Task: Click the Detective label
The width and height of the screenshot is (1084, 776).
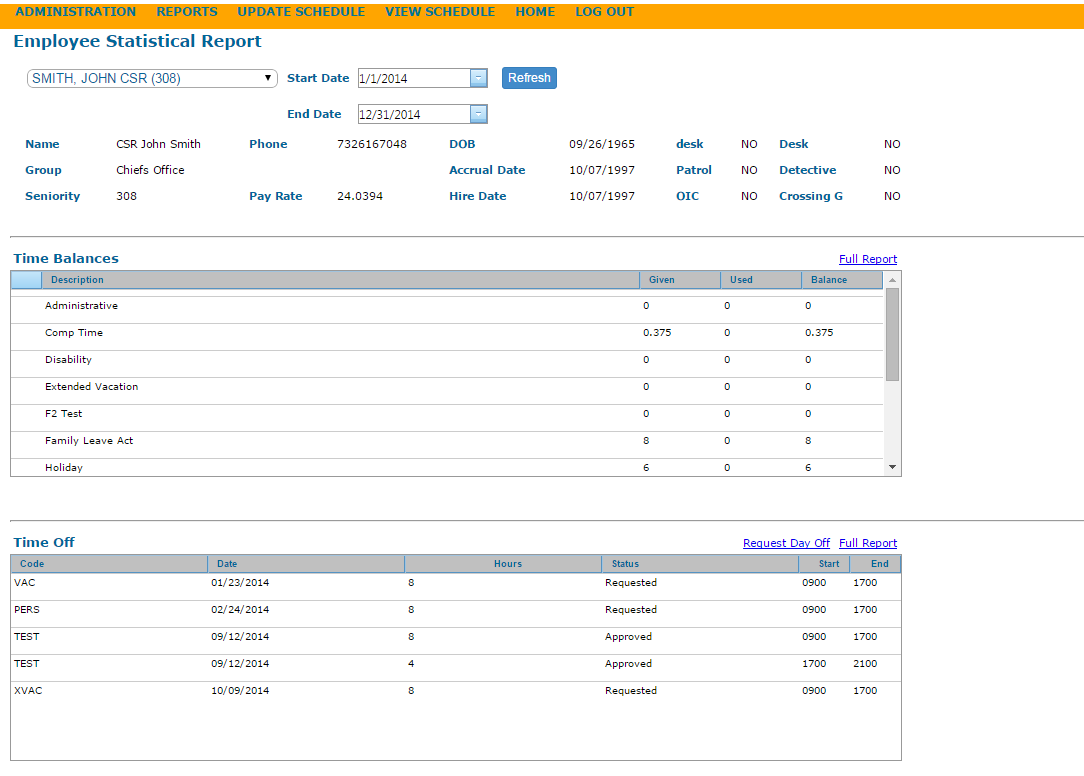Action: click(807, 170)
